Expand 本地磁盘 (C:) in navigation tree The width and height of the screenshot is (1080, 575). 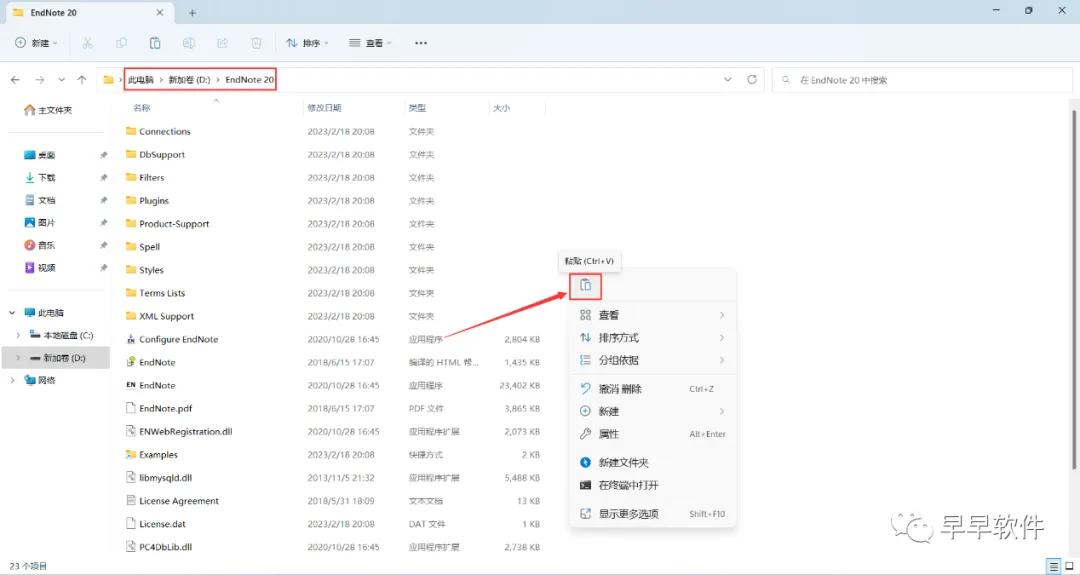click(x=18, y=335)
